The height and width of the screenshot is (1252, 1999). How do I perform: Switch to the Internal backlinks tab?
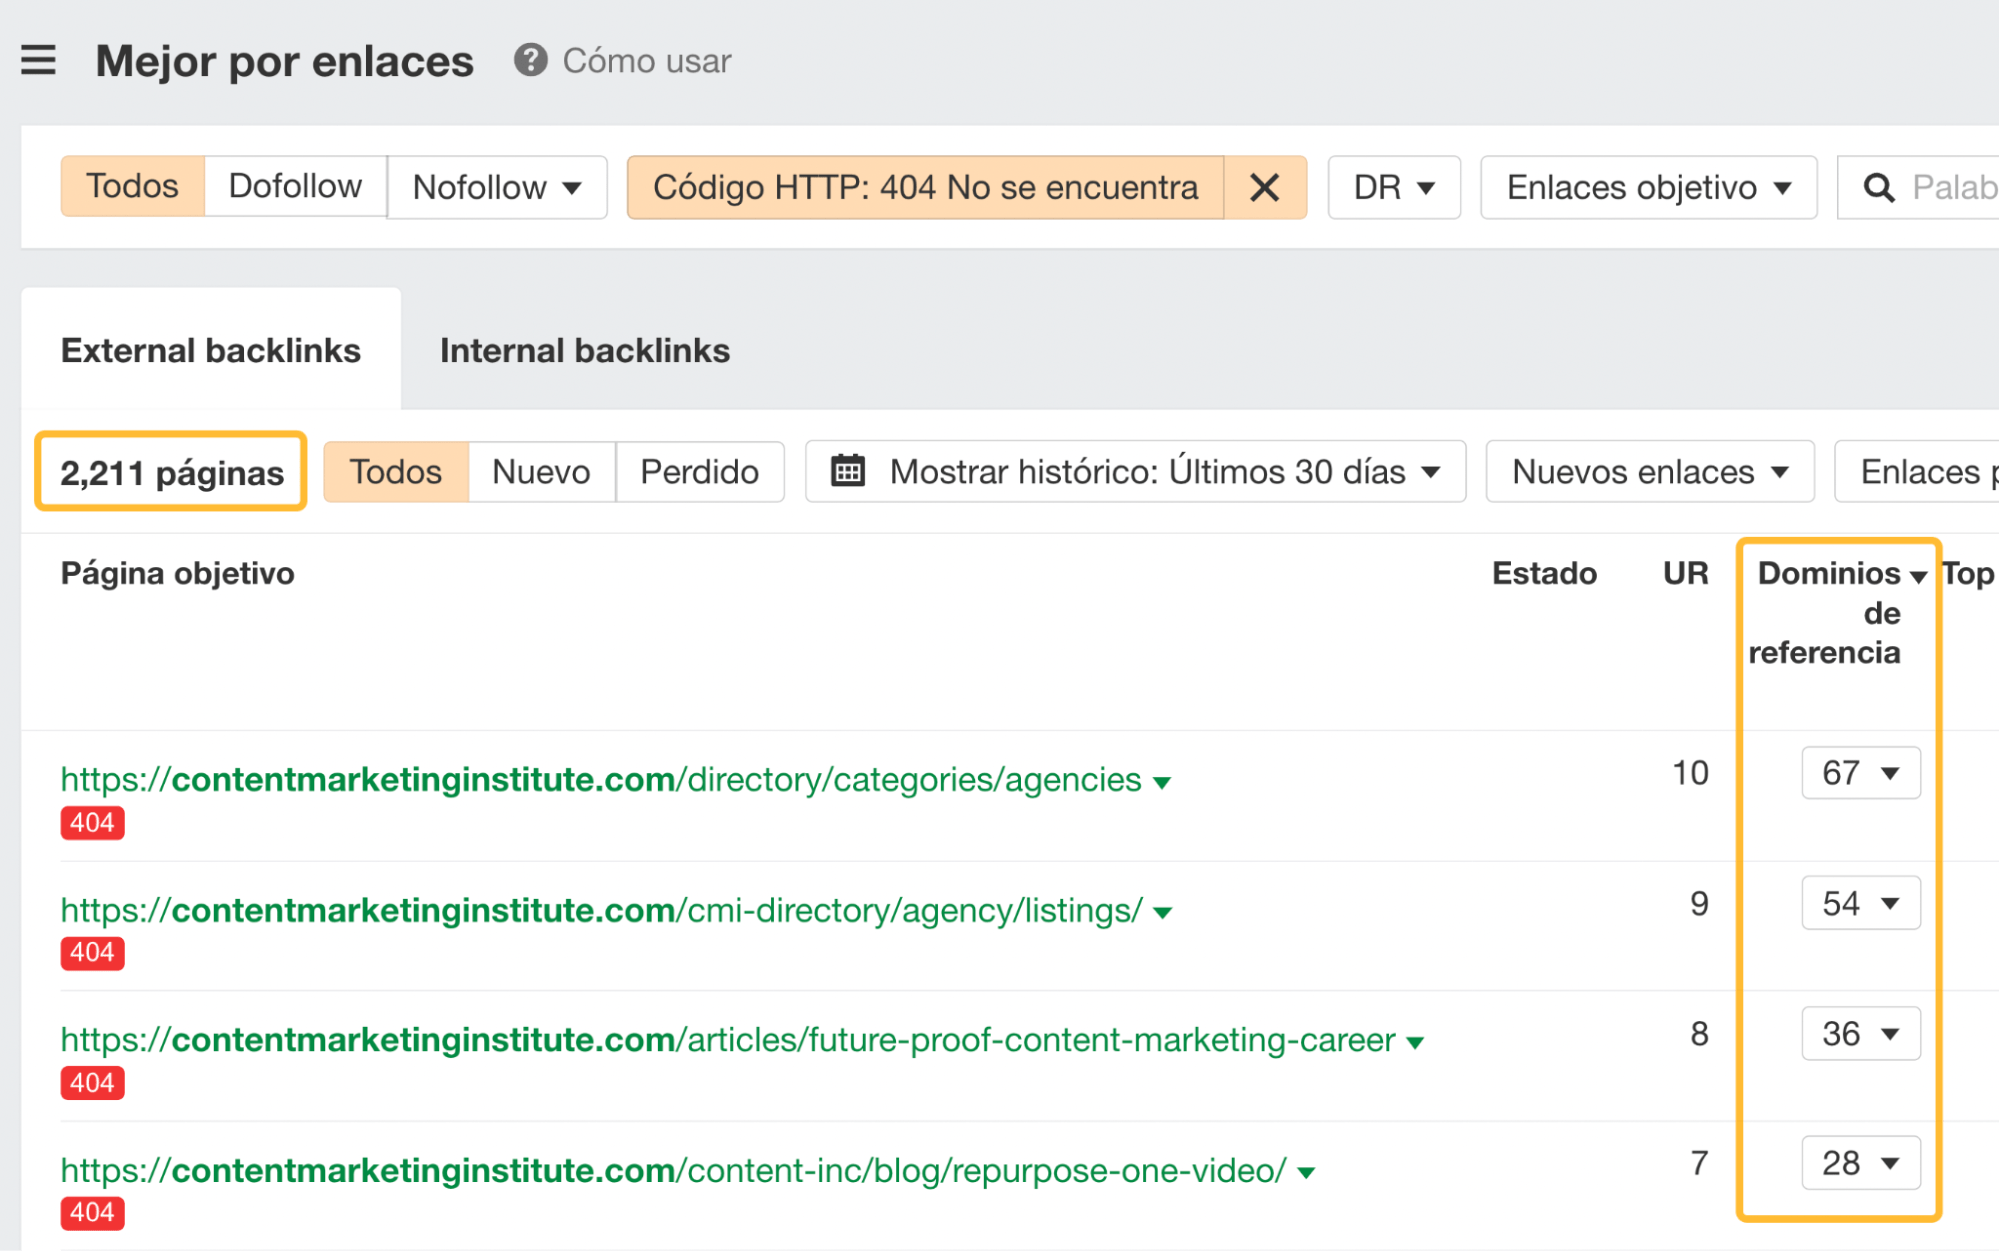[x=585, y=350]
